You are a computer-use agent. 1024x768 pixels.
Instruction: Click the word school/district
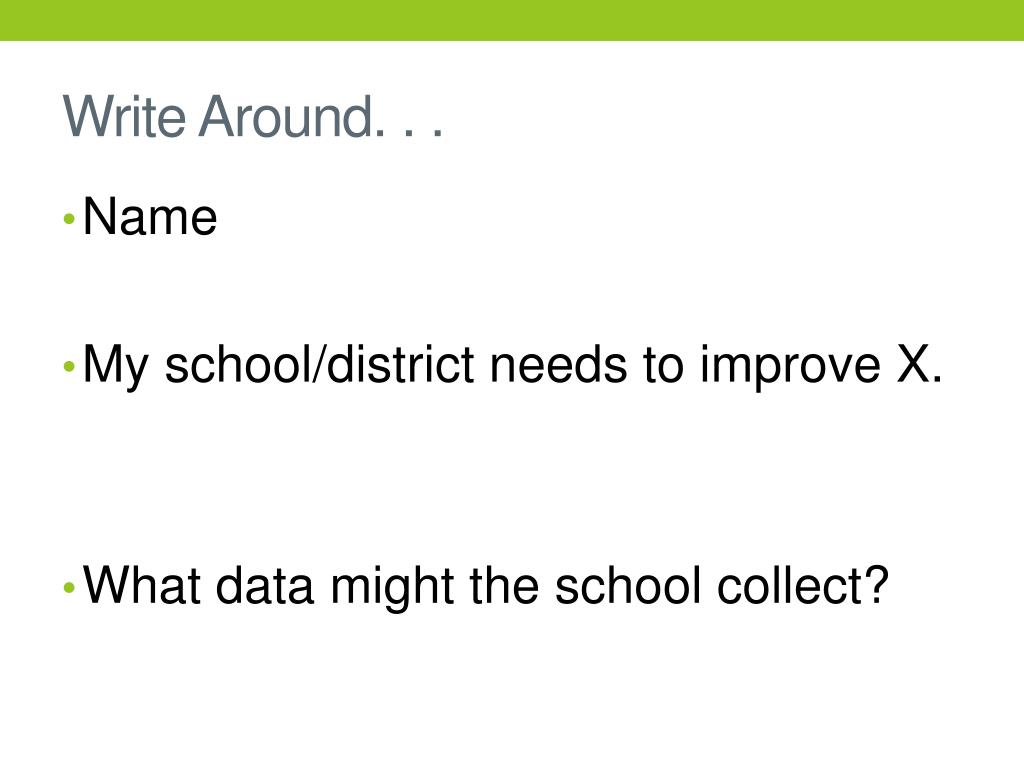[319, 364]
